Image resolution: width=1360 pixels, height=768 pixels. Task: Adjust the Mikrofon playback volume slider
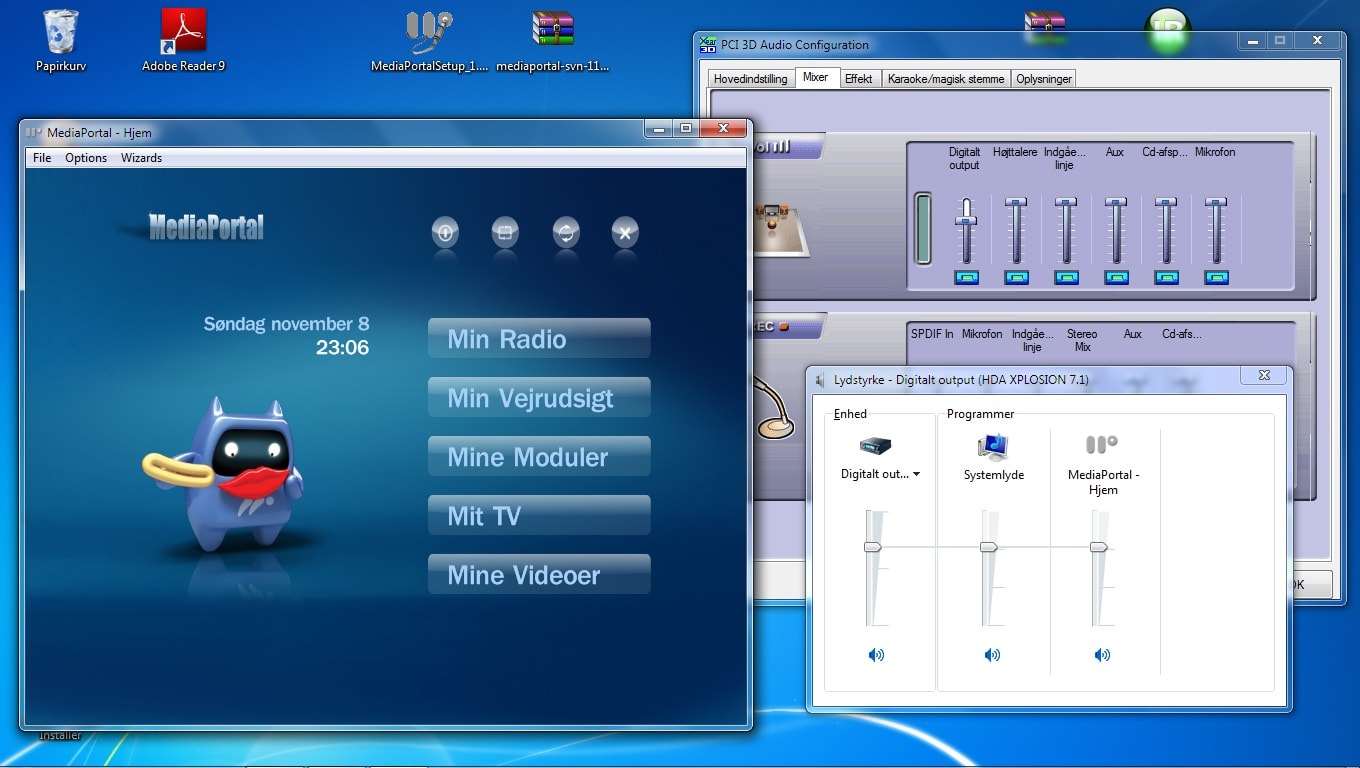pos(1216,204)
